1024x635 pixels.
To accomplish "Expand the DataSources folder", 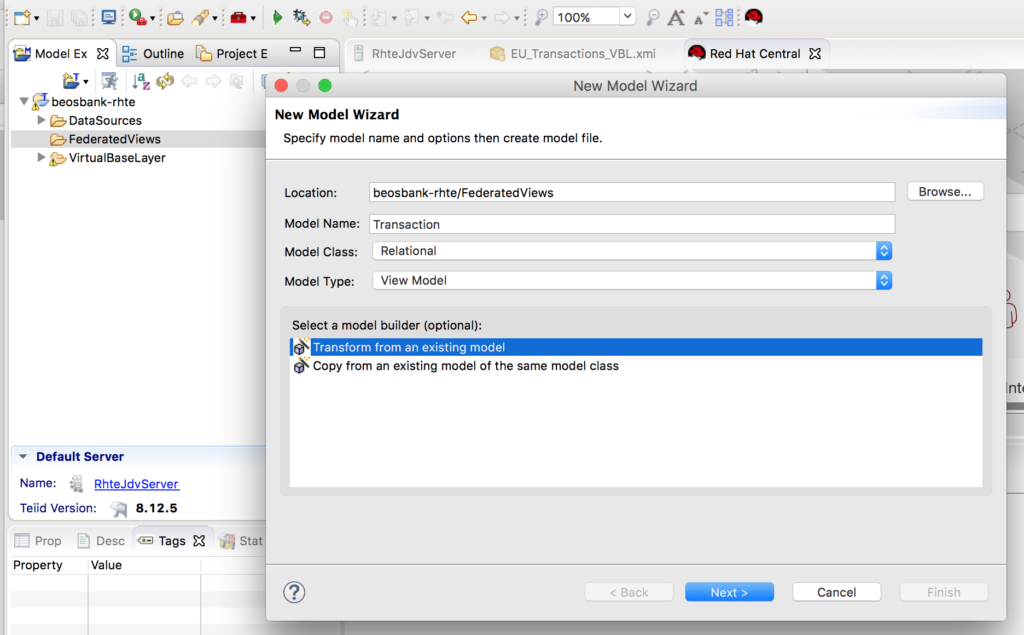I will tap(41, 122).
